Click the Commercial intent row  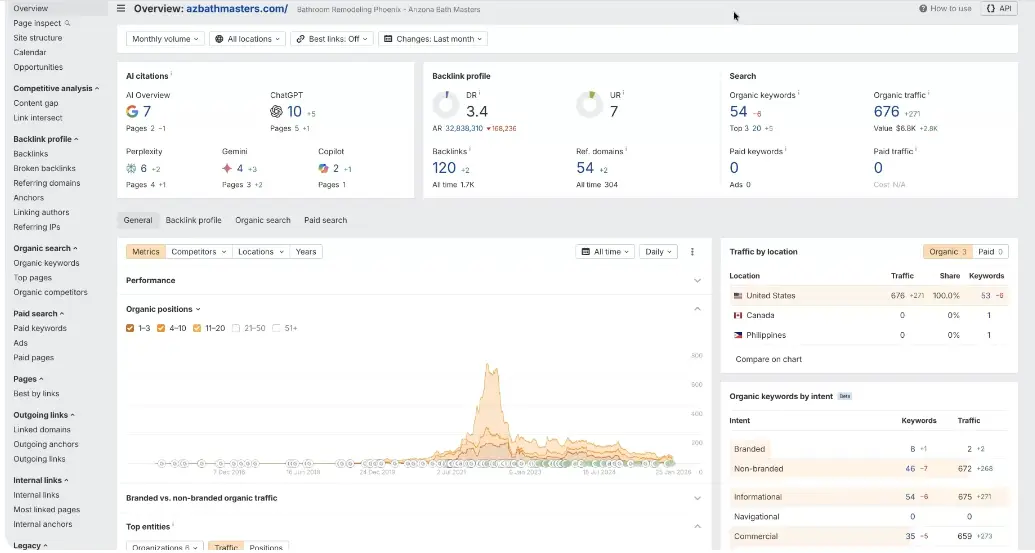tap(869, 536)
